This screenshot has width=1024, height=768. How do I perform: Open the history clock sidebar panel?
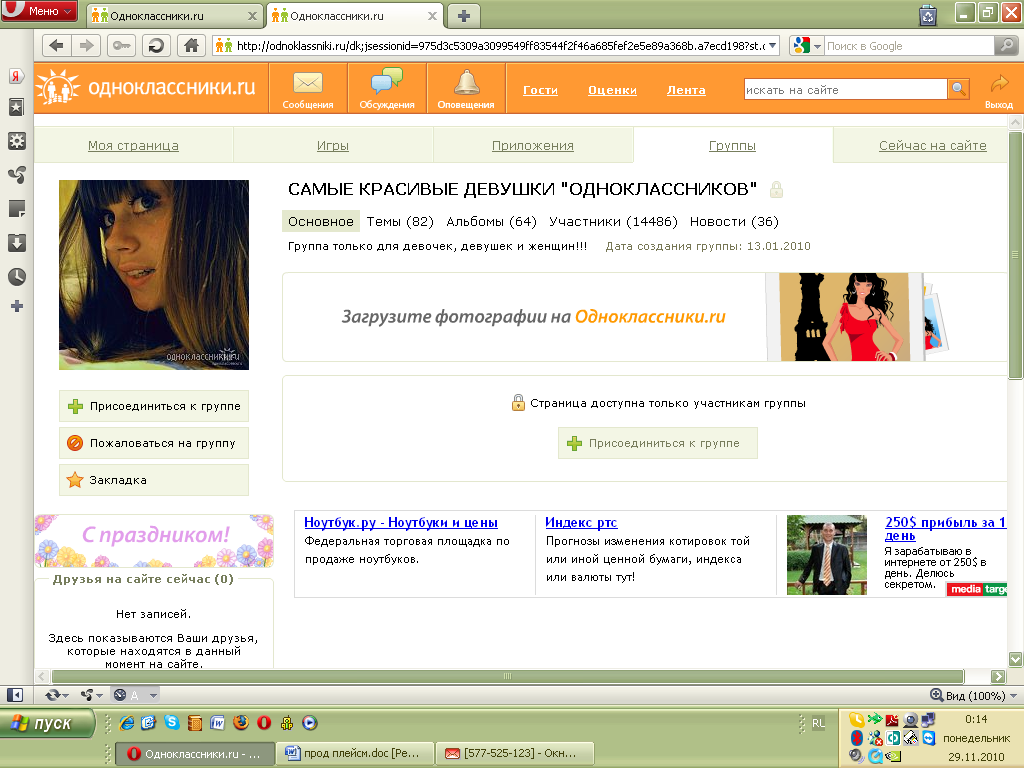click(16, 277)
